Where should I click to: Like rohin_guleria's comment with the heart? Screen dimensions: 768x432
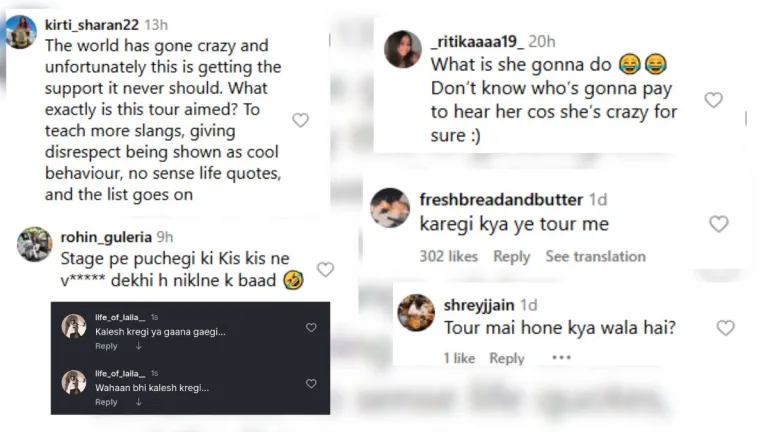tap(325, 269)
